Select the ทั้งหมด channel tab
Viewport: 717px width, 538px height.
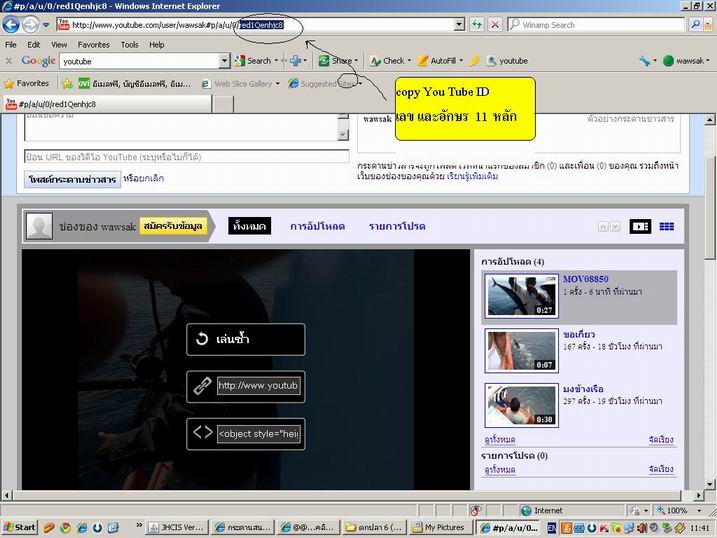tap(249, 226)
